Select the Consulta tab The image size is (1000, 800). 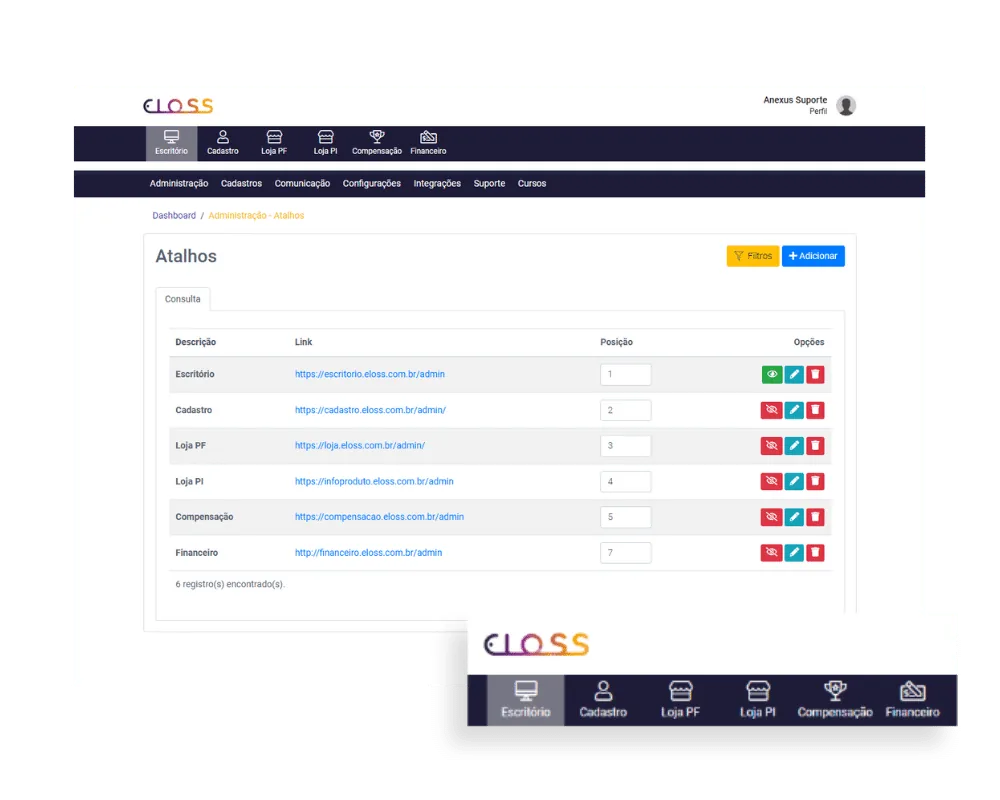182,299
